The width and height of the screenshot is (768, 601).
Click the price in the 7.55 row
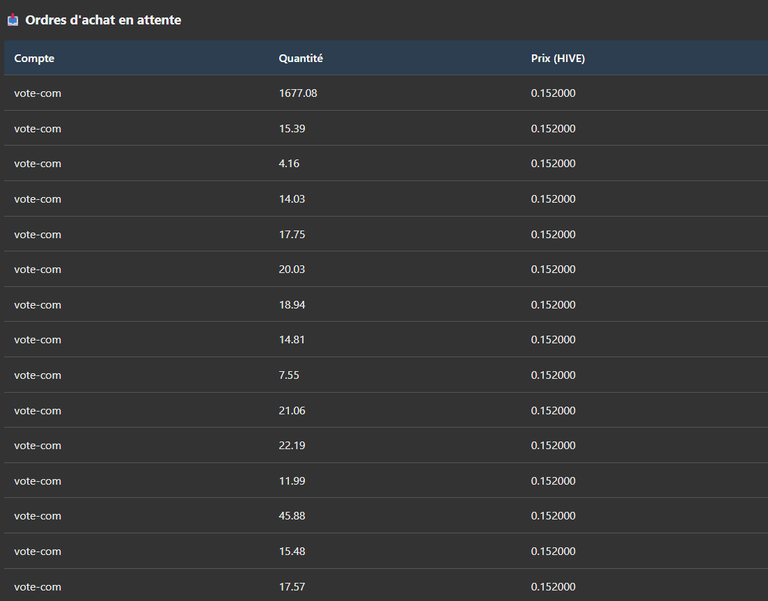pyautogui.click(x=553, y=375)
